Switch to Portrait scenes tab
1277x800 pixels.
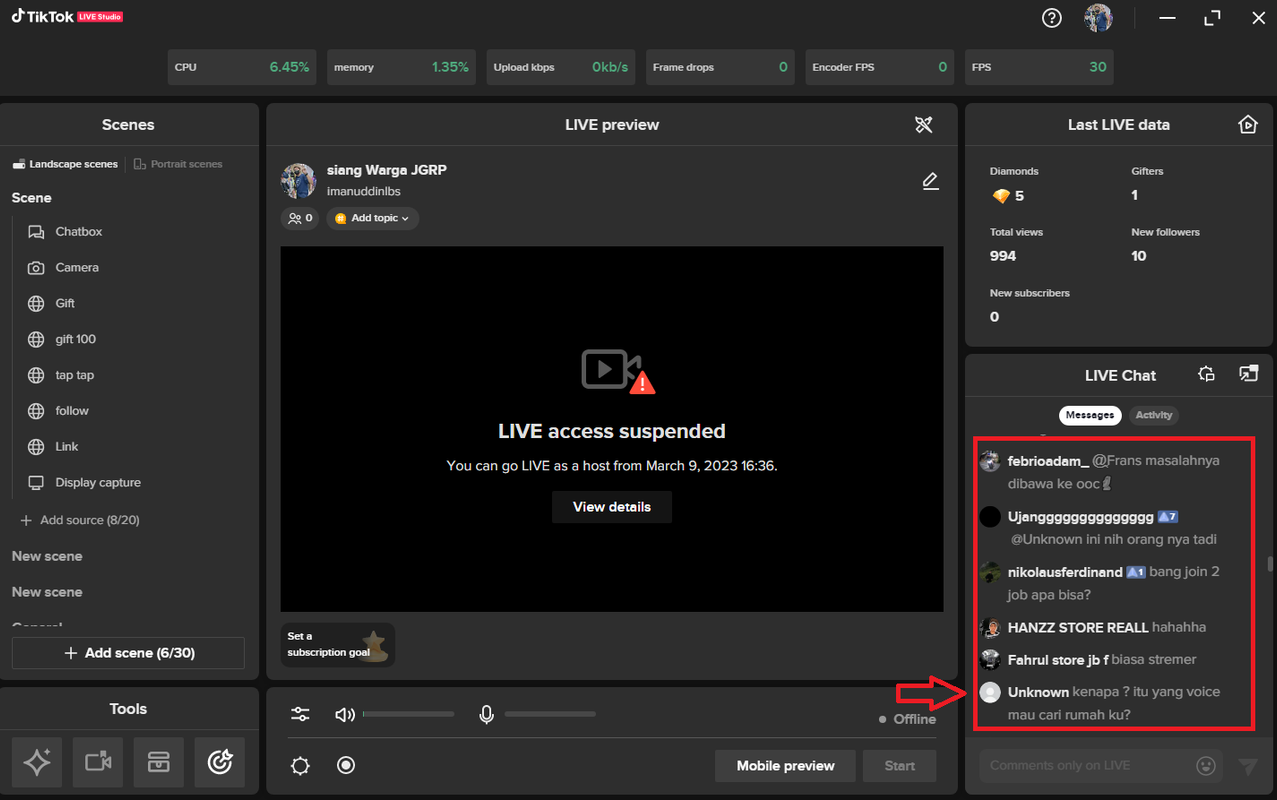coord(178,164)
